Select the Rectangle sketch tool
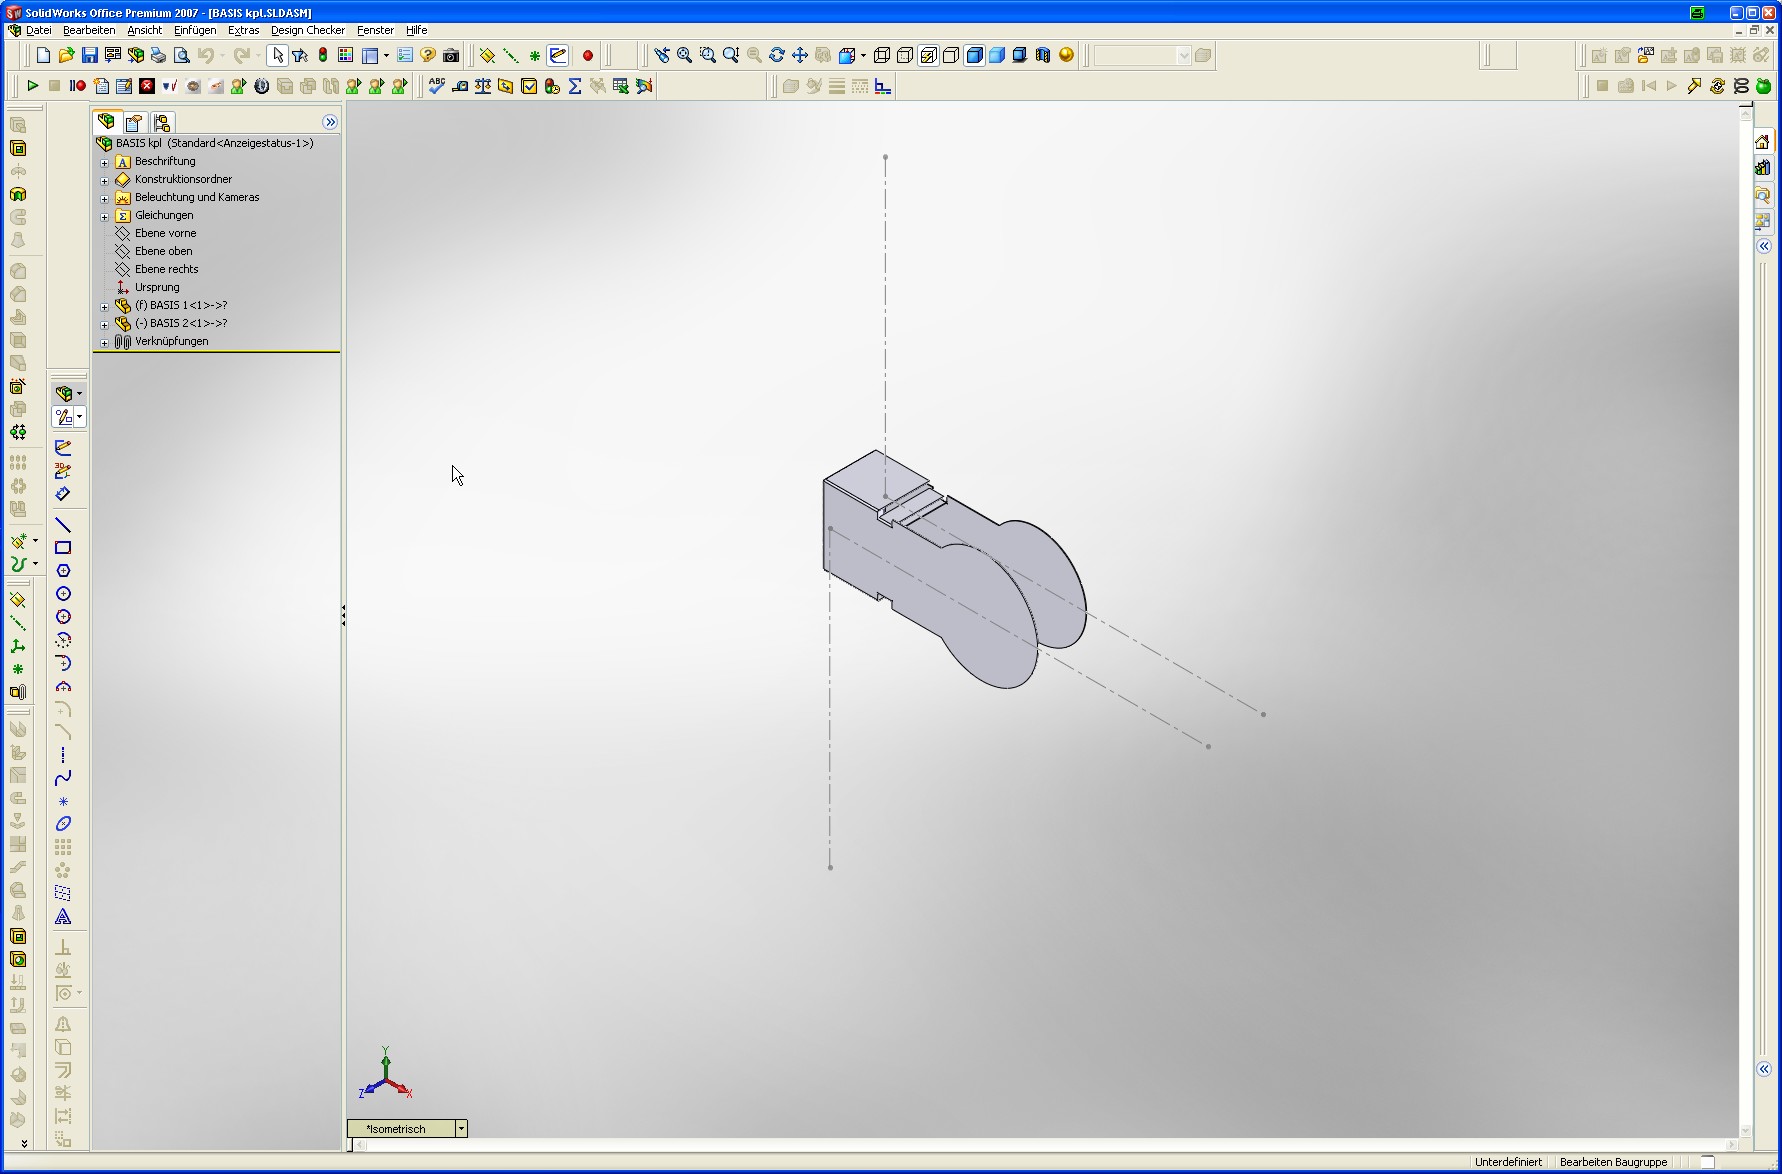 pyautogui.click(x=63, y=548)
